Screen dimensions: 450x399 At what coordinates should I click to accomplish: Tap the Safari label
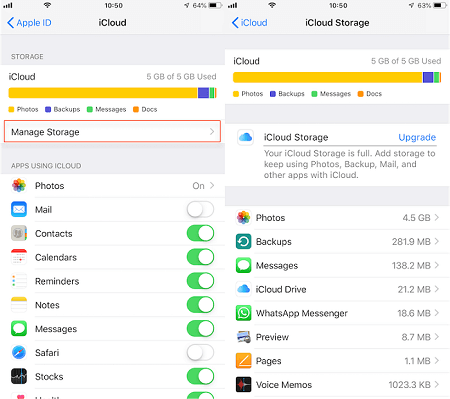click(47, 353)
